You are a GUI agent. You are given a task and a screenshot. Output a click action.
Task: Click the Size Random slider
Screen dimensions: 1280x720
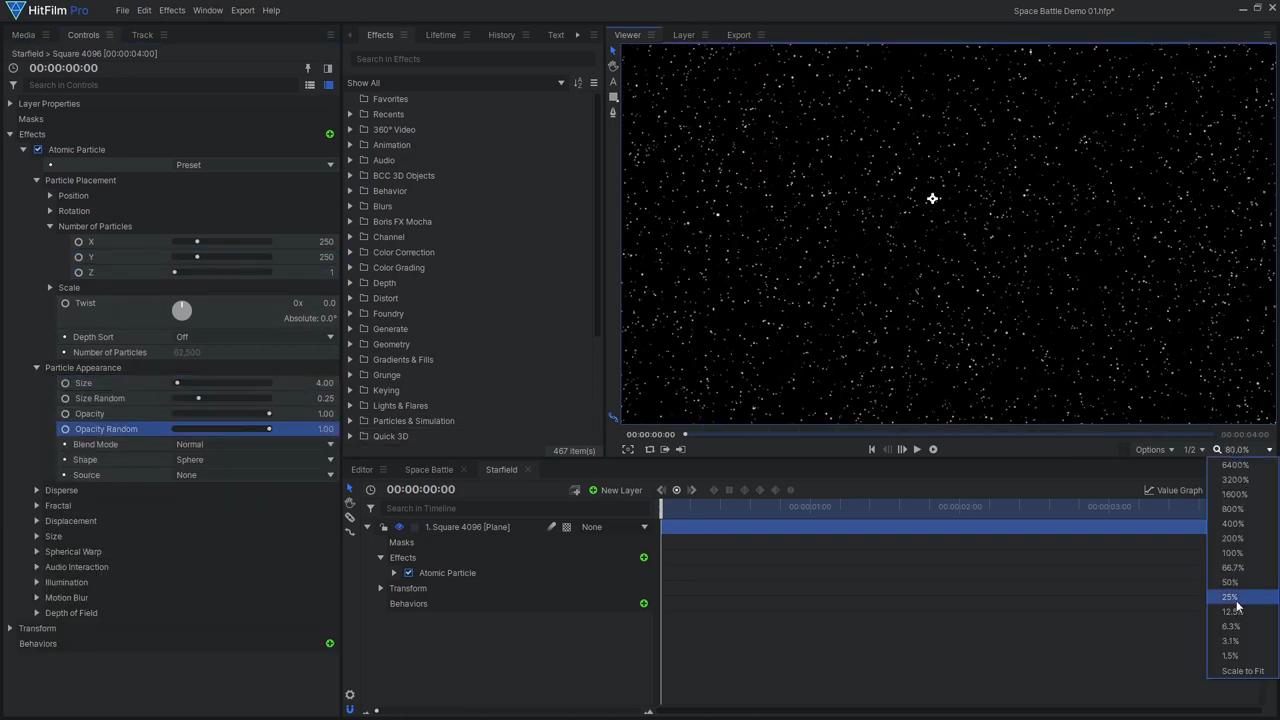(x=222, y=398)
